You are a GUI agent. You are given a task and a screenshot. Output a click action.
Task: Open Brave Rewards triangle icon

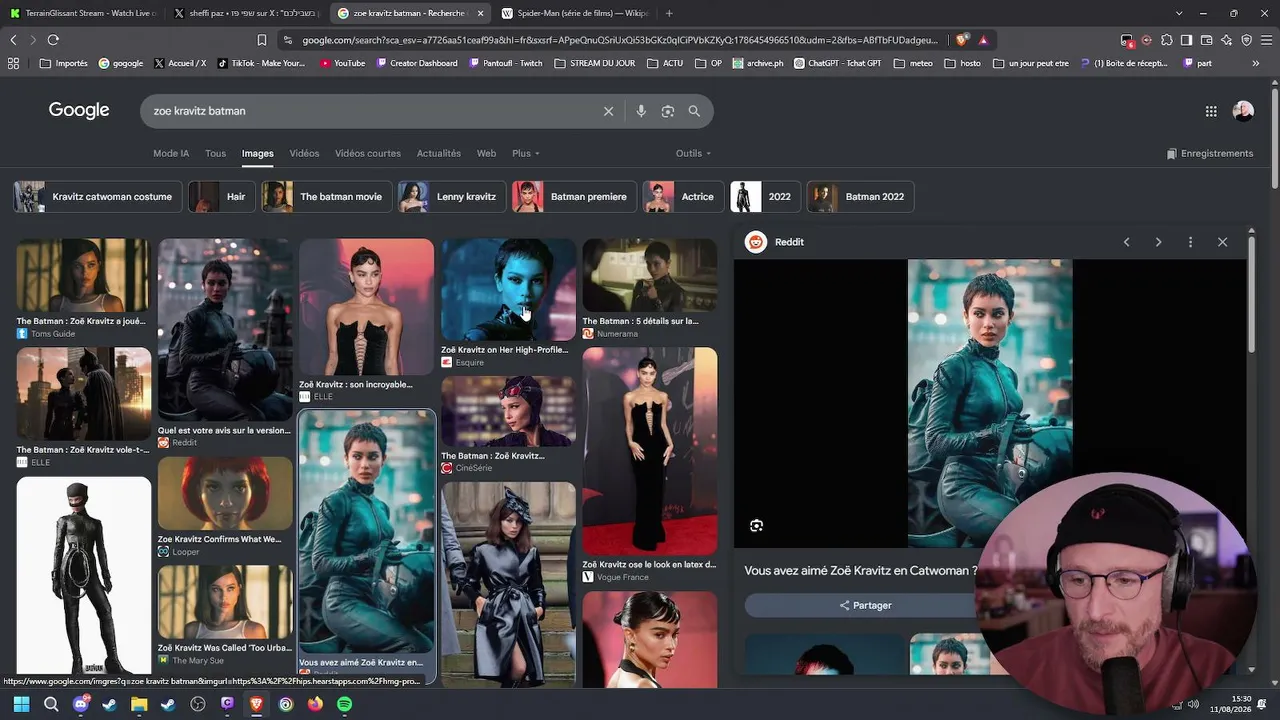(x=984, y=40)
